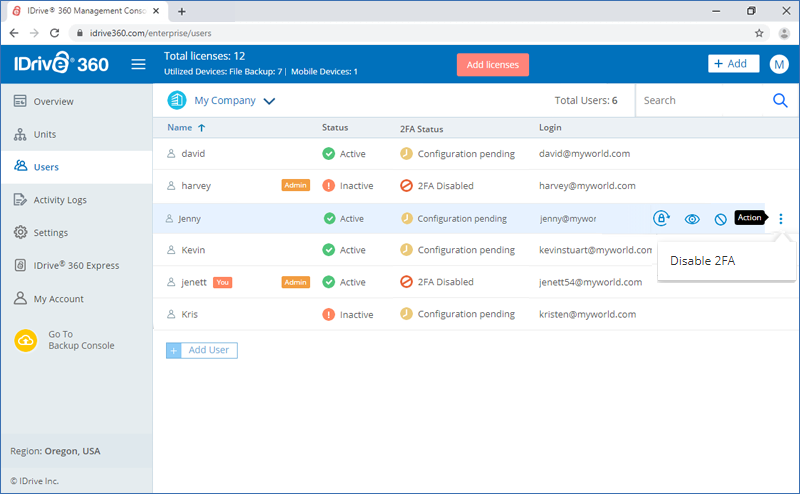
Task: Click the browser address bar URL
Action: point(151,33)
